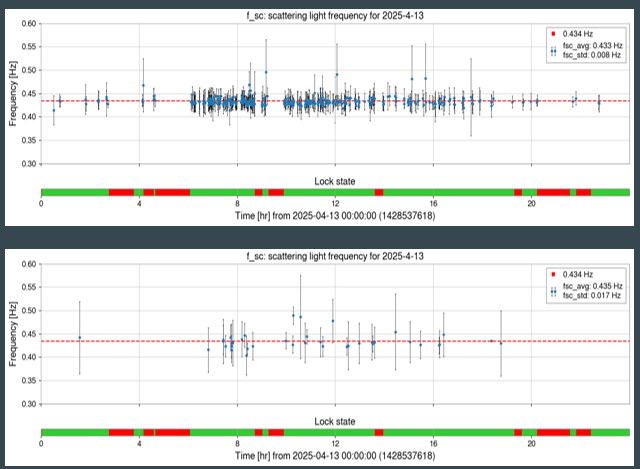Viewport: 640px width, 469px height.
Task: Click the 'Lock state' label under the lower plot
Action: (x=335, y=422)
